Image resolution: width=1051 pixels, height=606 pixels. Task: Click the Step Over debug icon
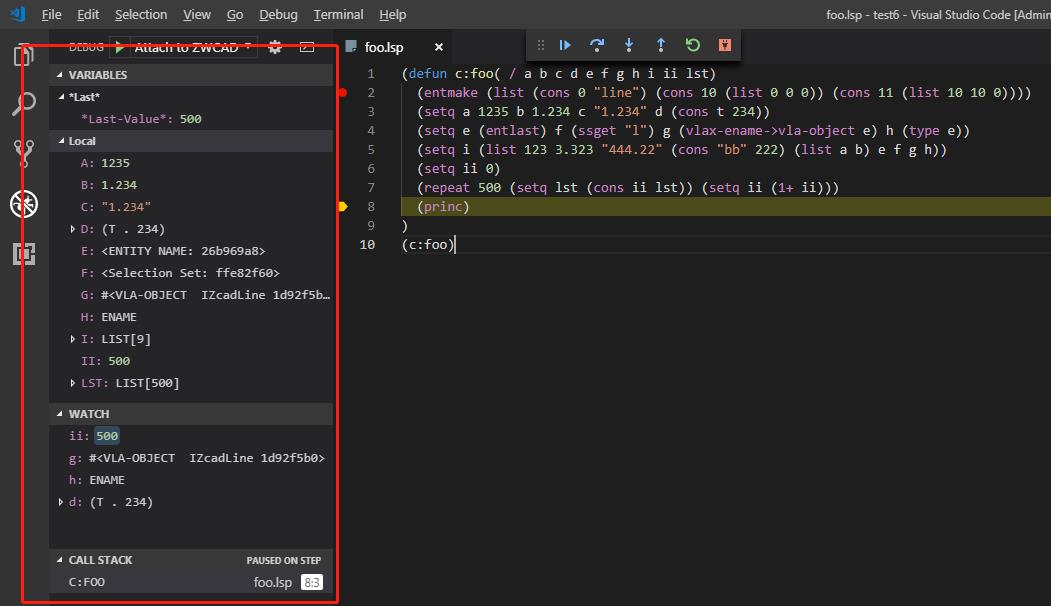597,45
